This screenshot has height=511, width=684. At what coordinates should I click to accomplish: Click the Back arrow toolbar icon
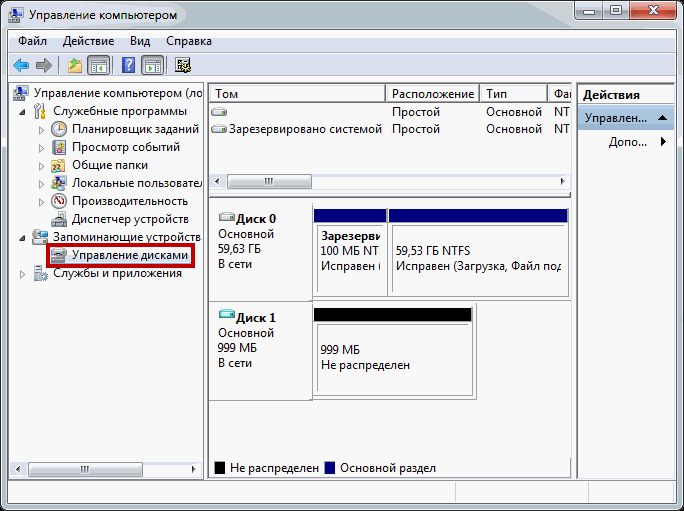click(x=21, y=66)
